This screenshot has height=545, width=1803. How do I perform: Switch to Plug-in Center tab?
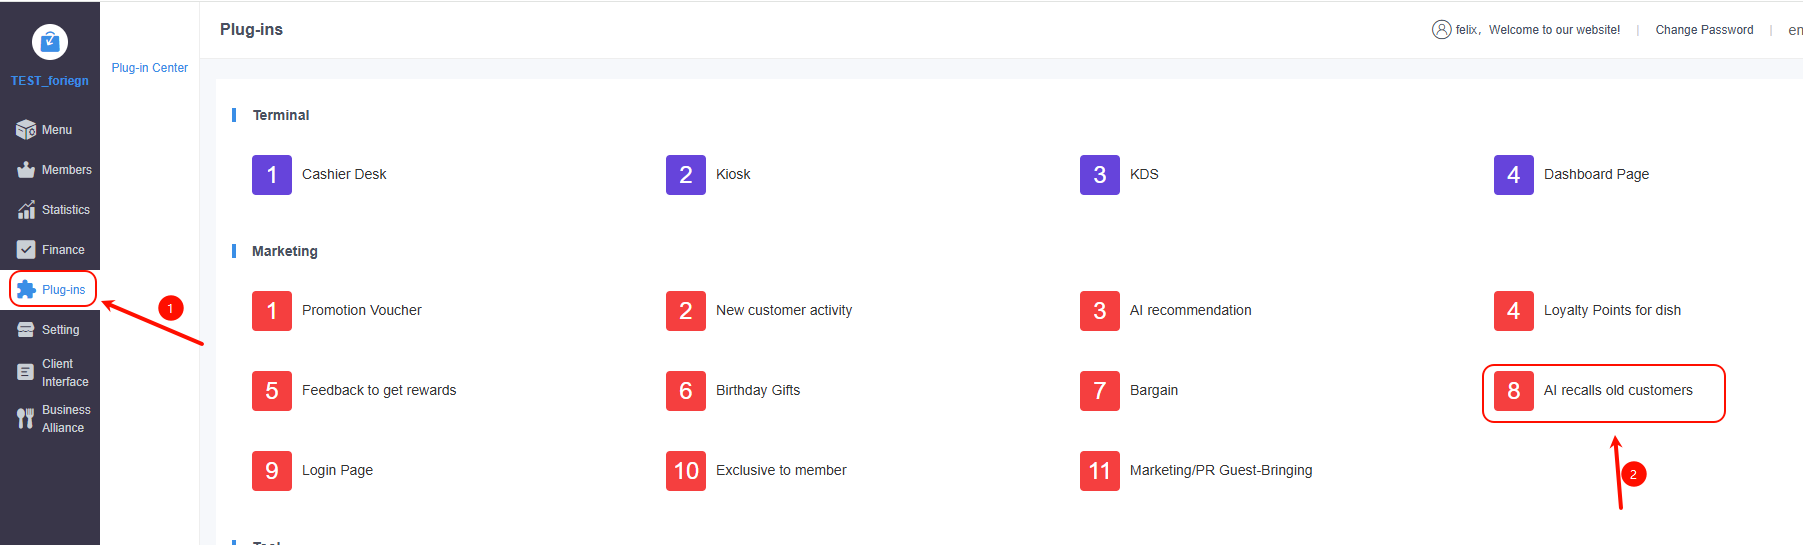click(x=150, y=68)
